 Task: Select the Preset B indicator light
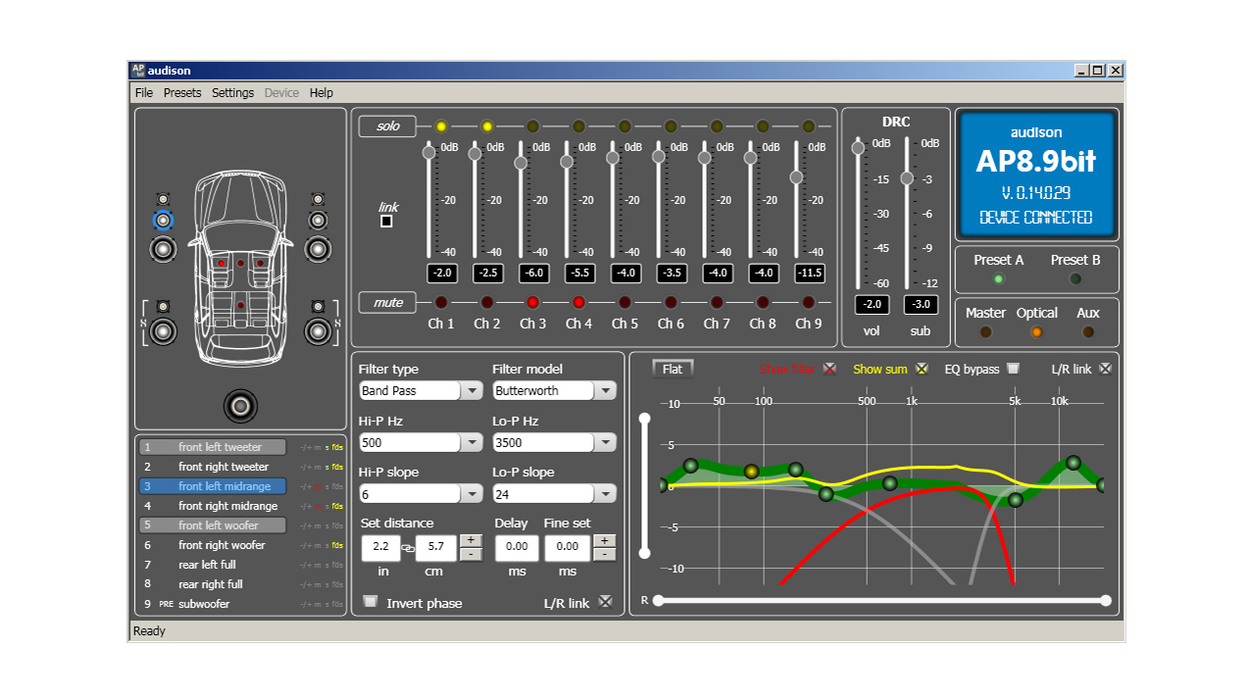(x=1075, y=279)
